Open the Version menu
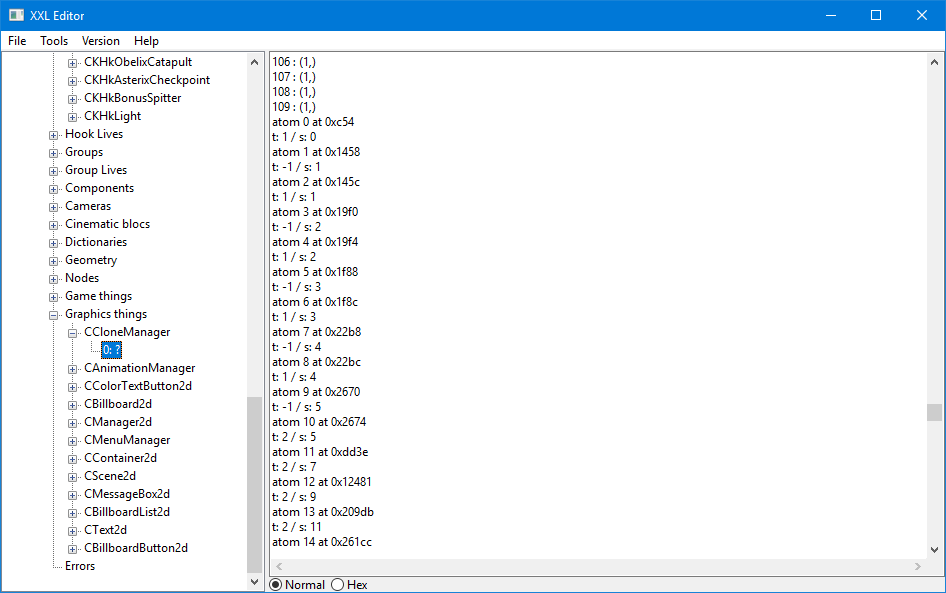 [101, 41]
